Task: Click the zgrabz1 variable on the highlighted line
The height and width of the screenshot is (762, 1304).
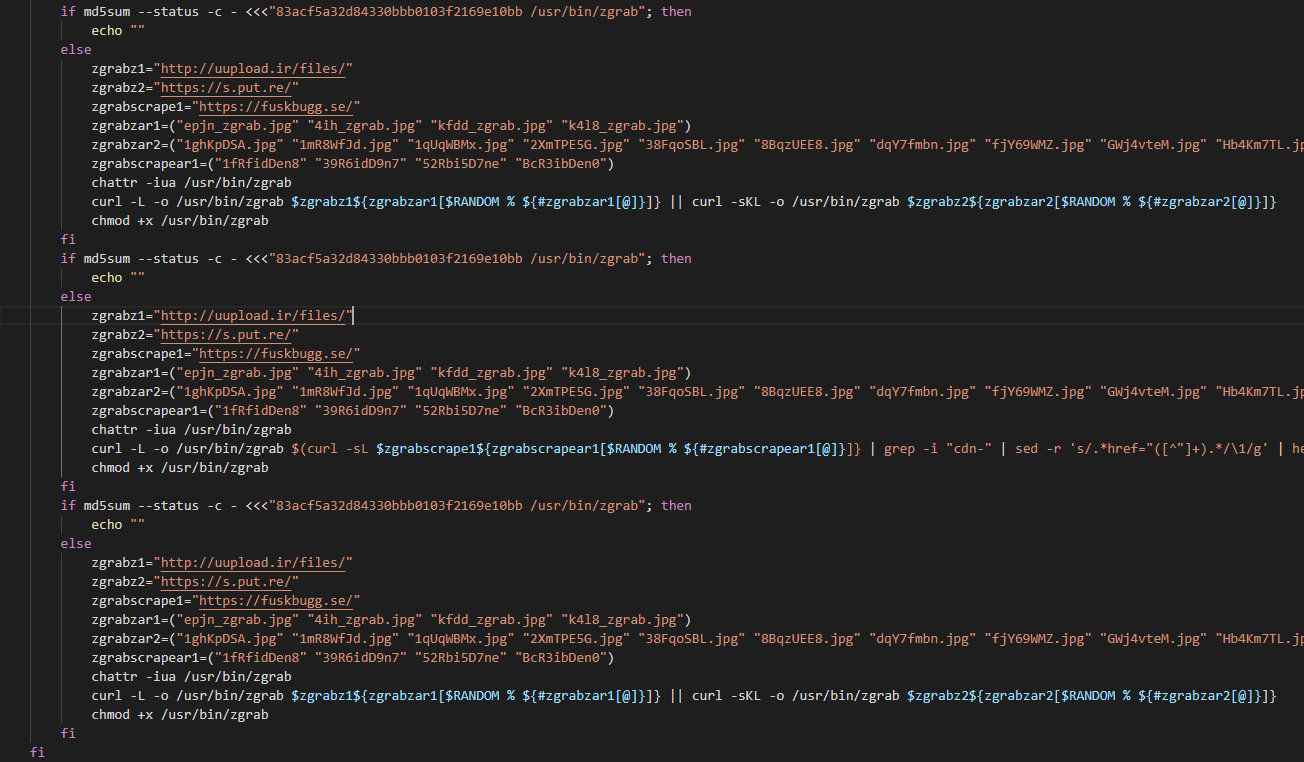Action: [x=118, y=315]
